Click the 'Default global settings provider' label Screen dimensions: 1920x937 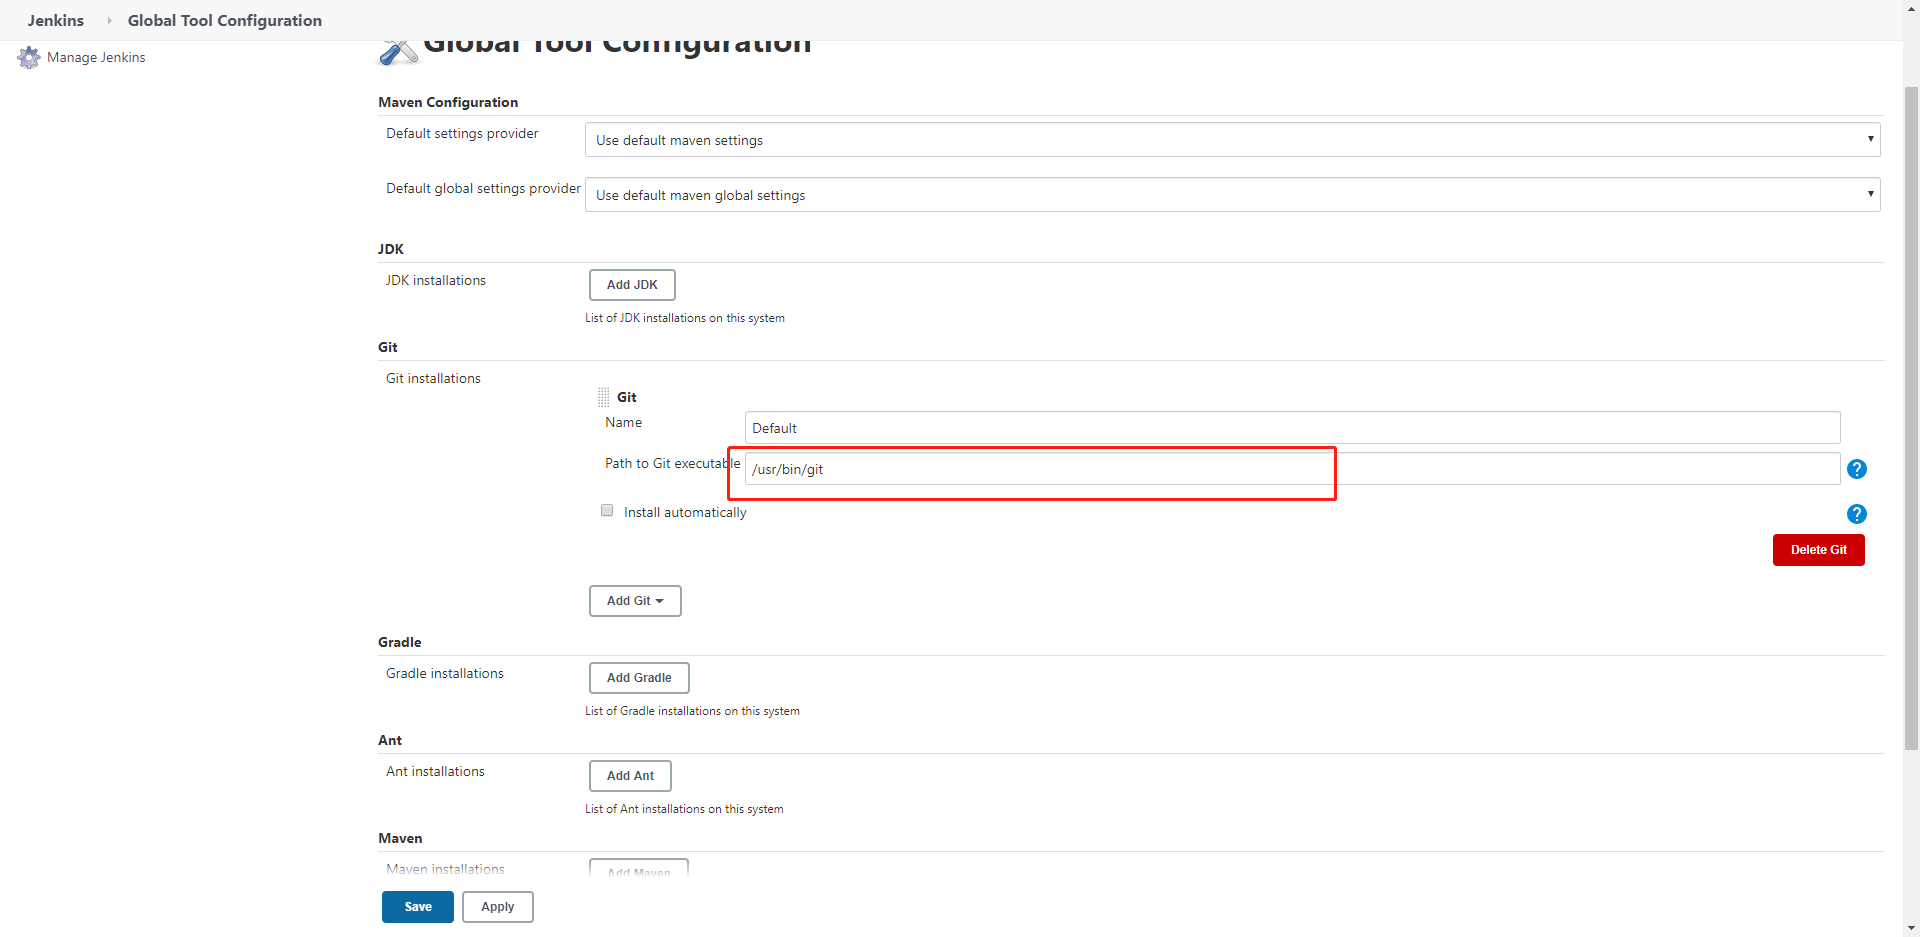pos(483,189)
